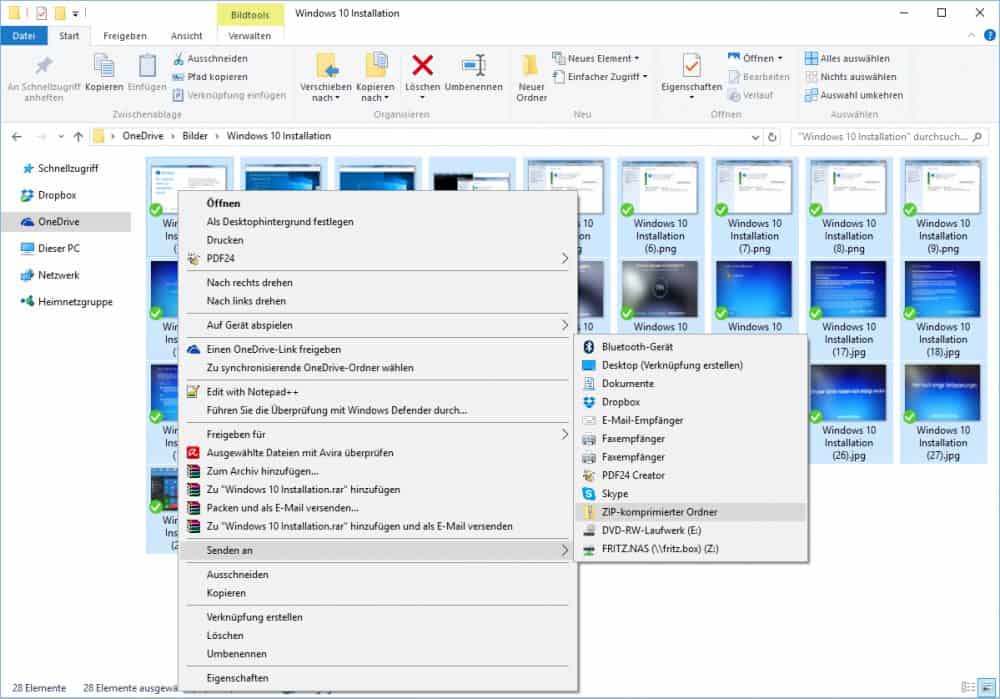
Task: Click Bilder in the address breadcrumb
Action: [195, 136]
